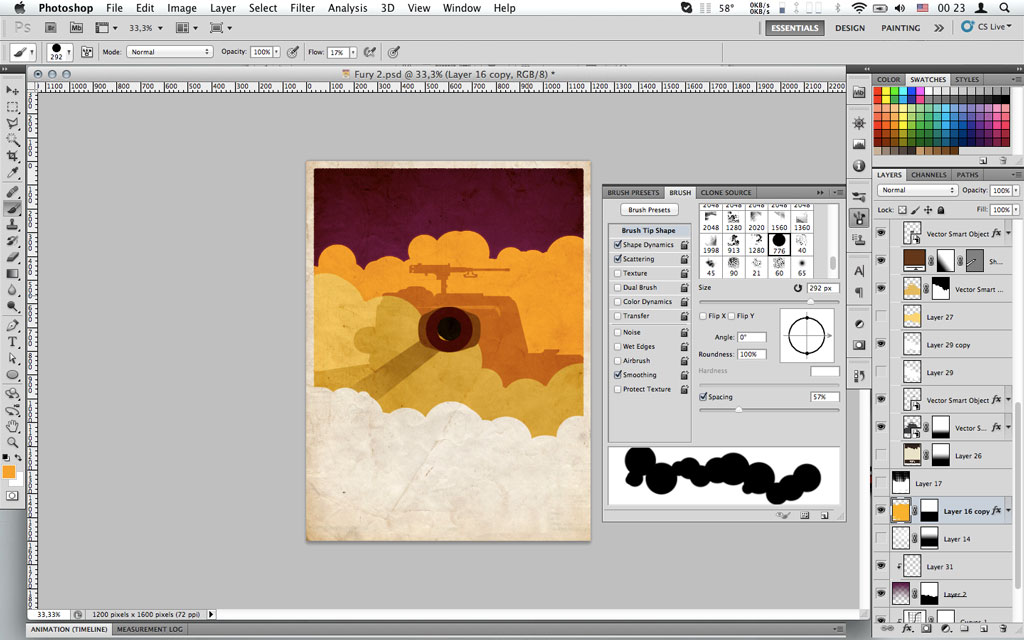Click the Brush Presets button
The image size is (1024, 640).
click(649, 210)
